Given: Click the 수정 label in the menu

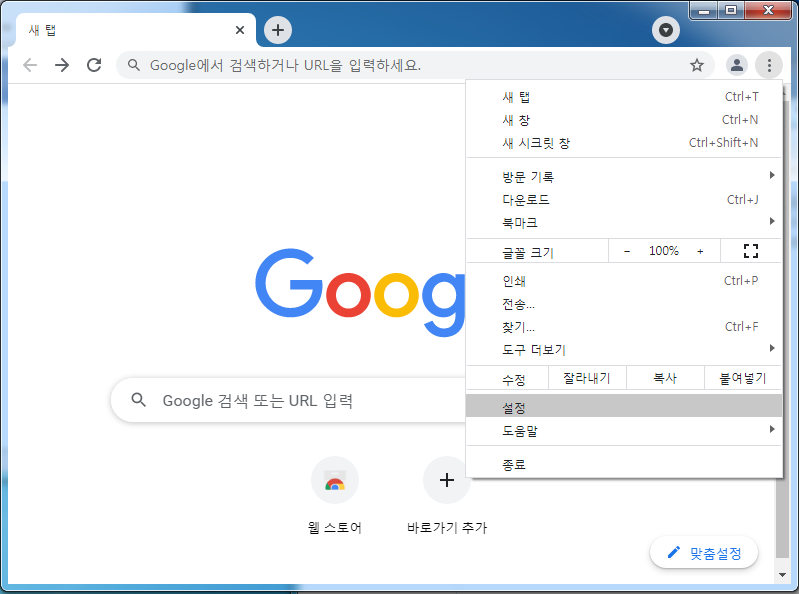Looking at the screenshot, I should click(514, 380).
